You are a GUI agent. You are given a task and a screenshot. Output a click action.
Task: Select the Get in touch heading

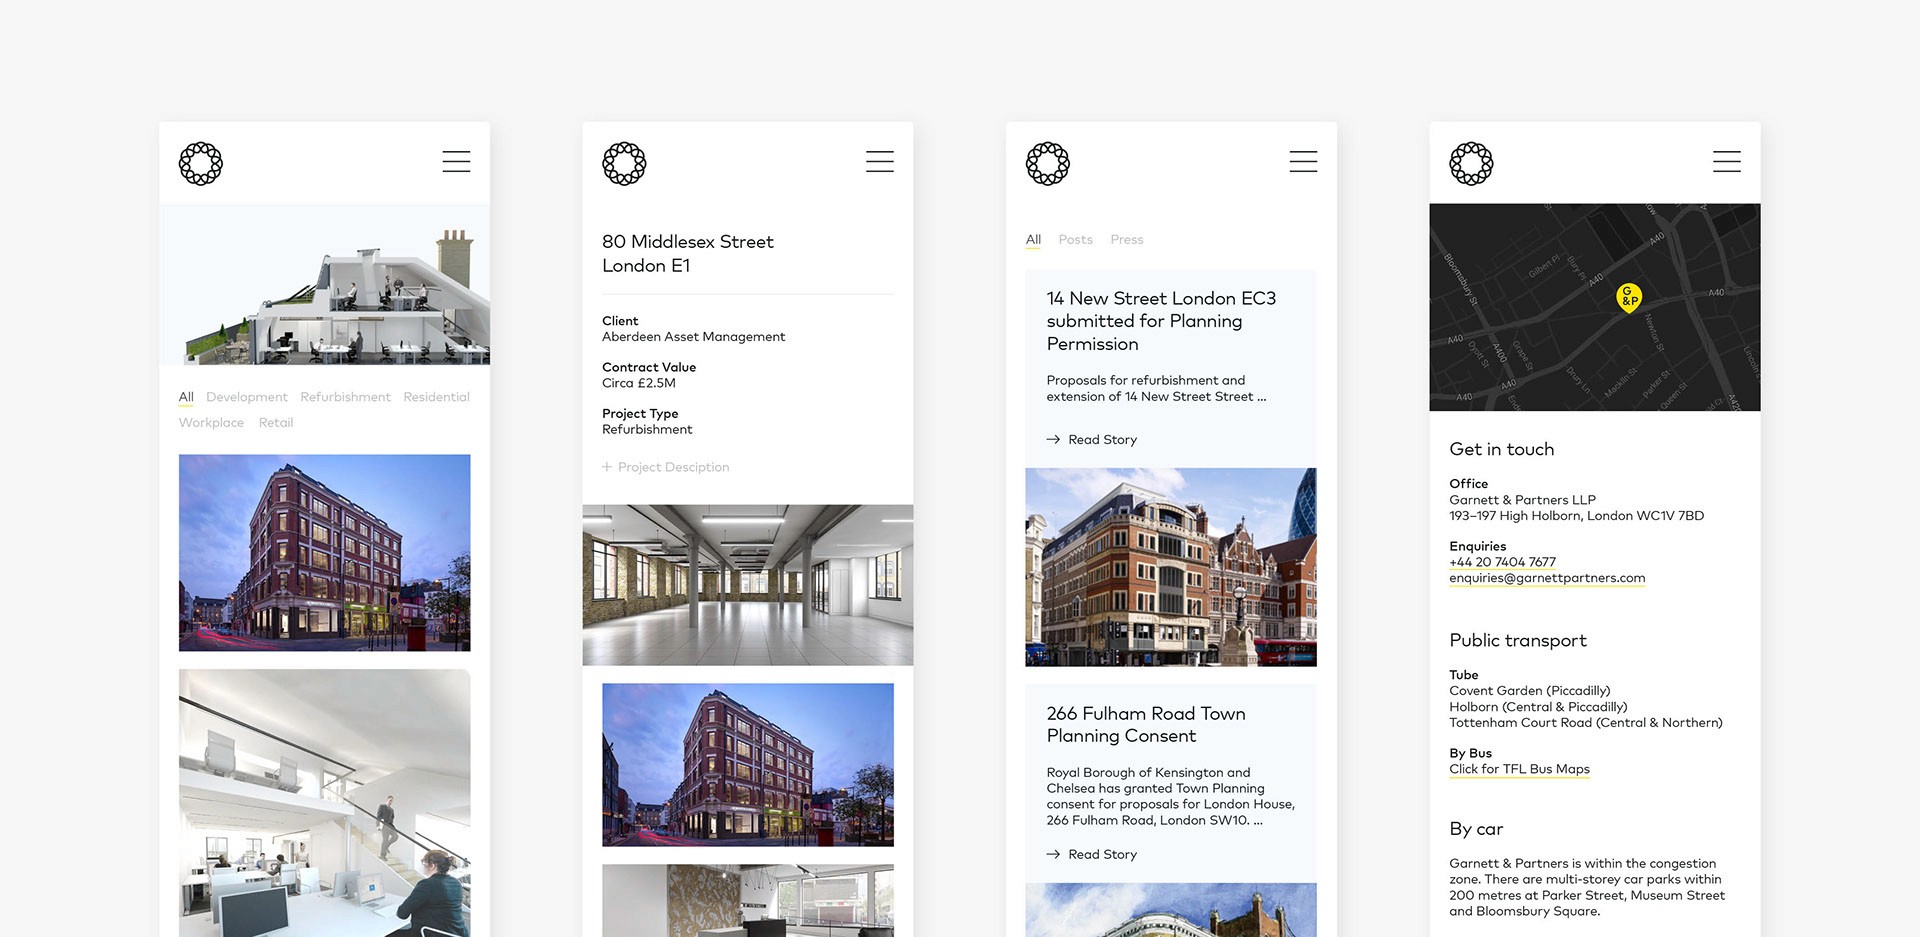point(1502,449)
